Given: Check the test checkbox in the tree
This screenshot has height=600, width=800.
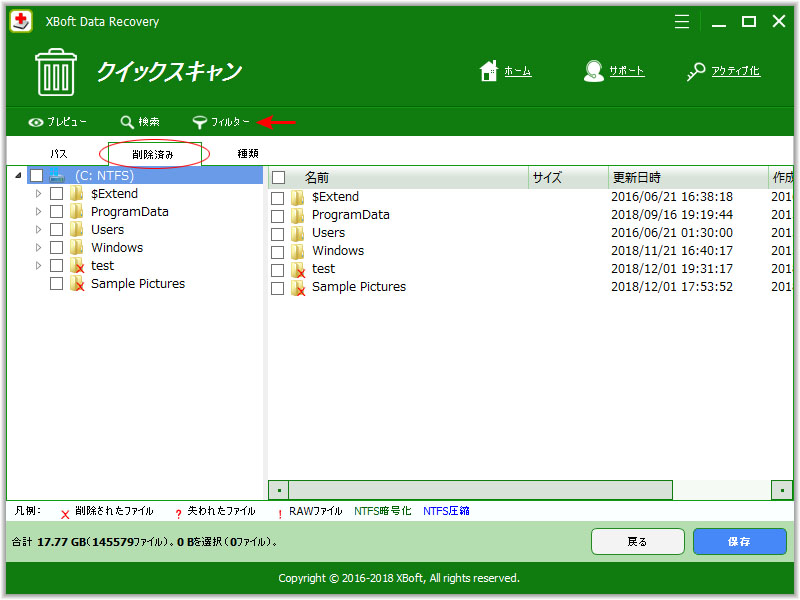Looking at the screenshot, I should coord(57,266).
